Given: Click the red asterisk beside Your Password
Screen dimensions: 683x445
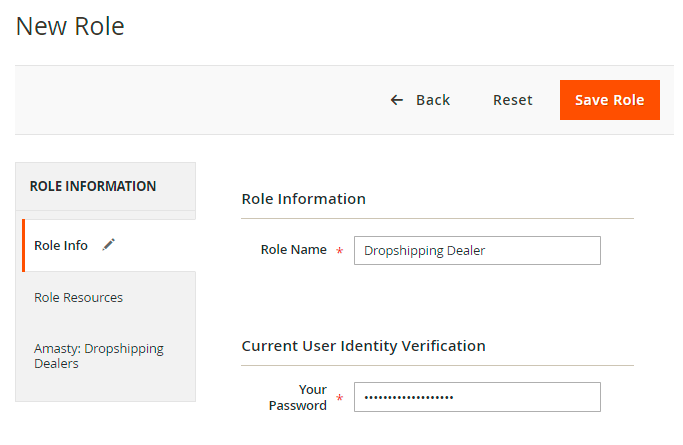Looking at the screenshot, I should 340,399.
